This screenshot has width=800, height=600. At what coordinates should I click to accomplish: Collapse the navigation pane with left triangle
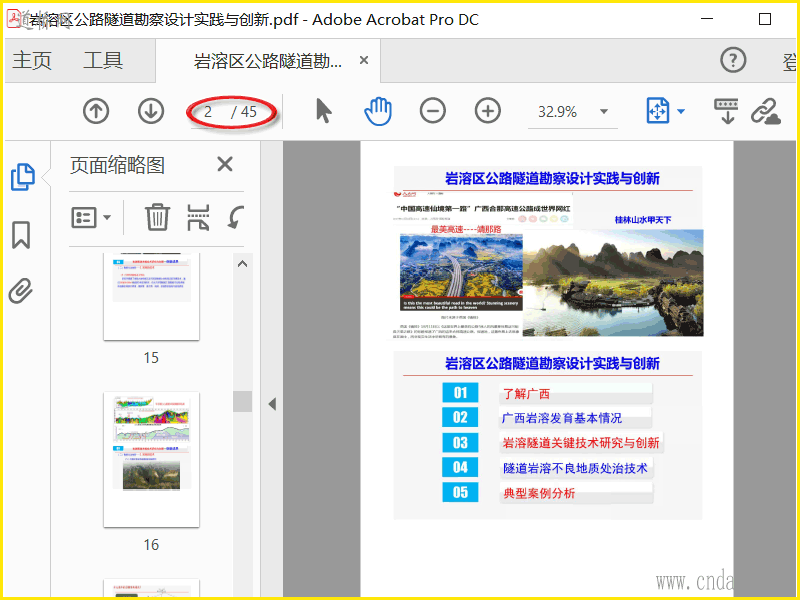272,404
